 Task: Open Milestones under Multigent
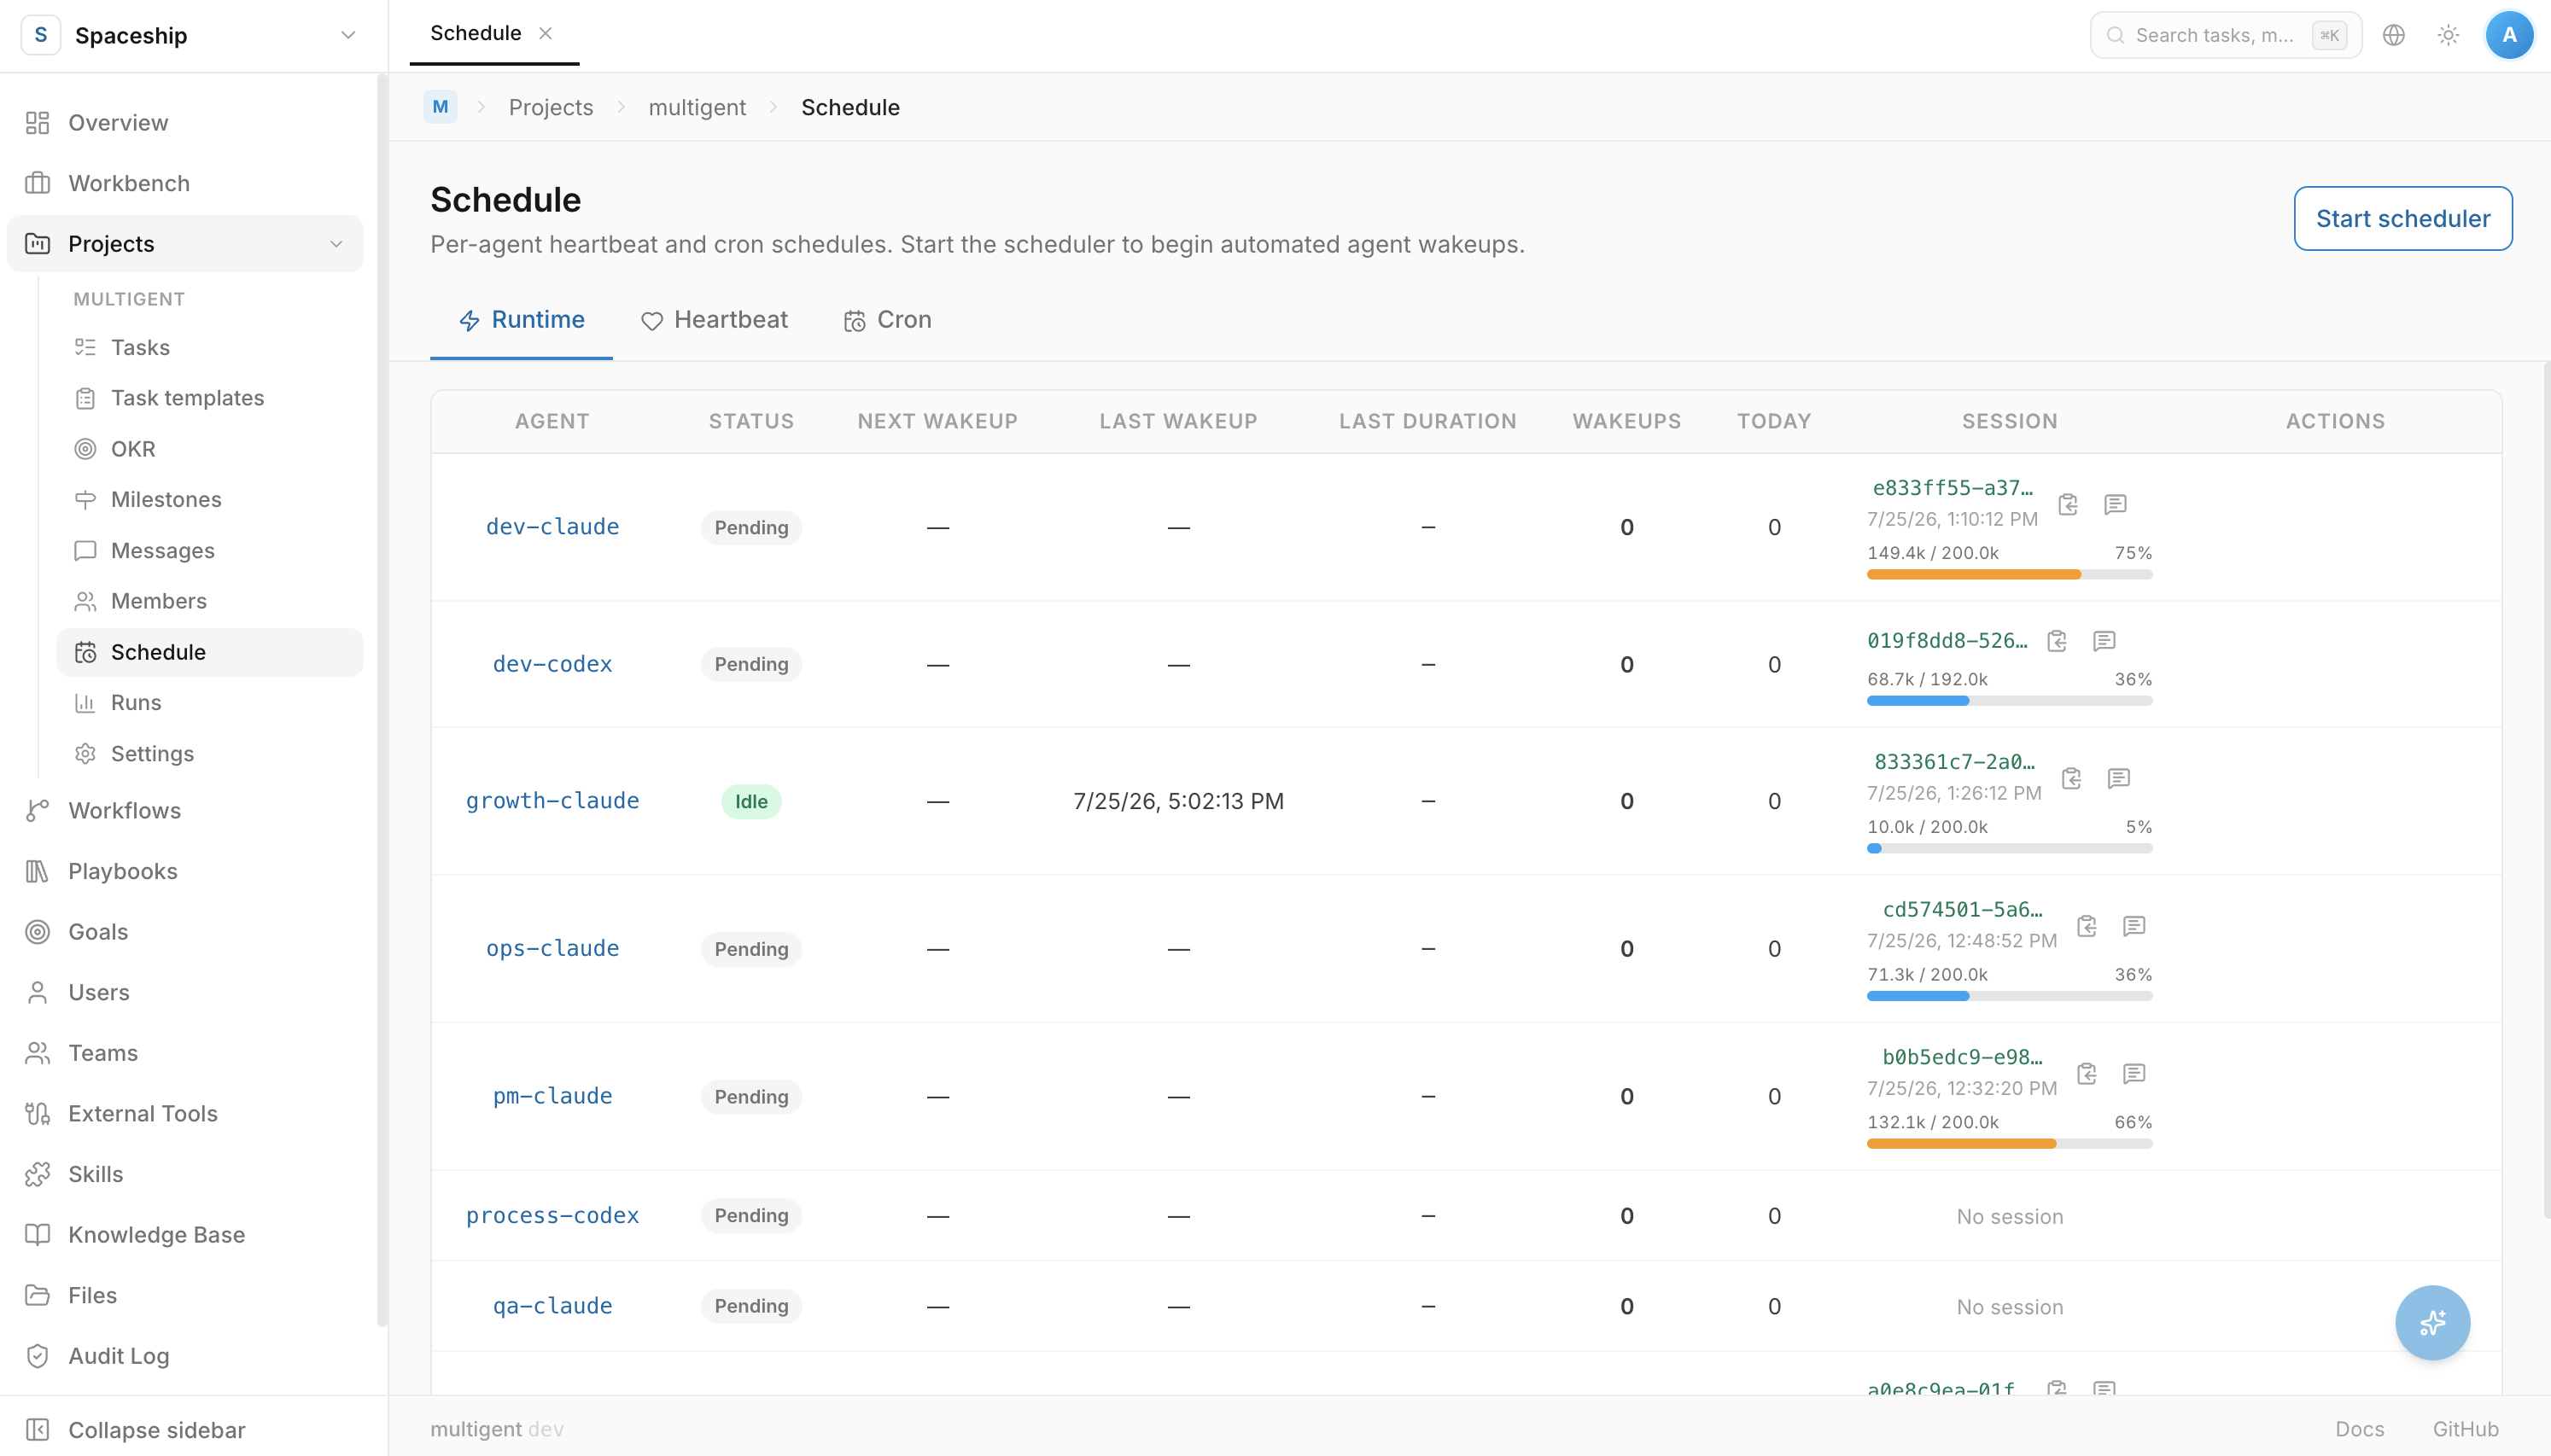[210, 499]
